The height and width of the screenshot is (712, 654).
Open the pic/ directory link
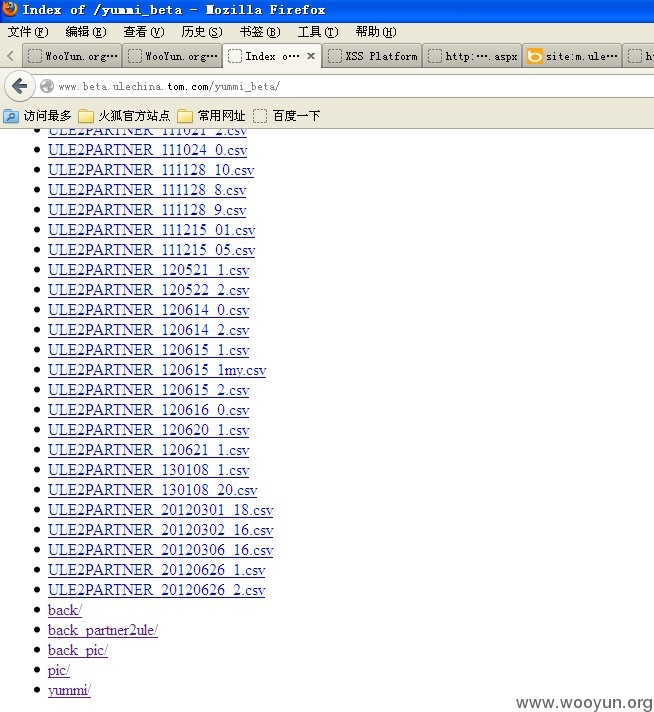coord(59,670)
